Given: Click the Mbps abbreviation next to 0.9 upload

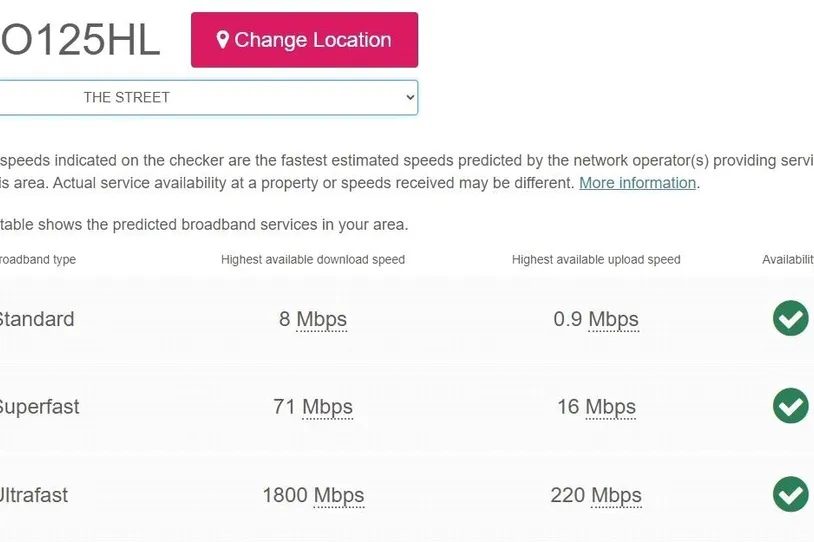Looking at the screenshot, I should point(614,320).
